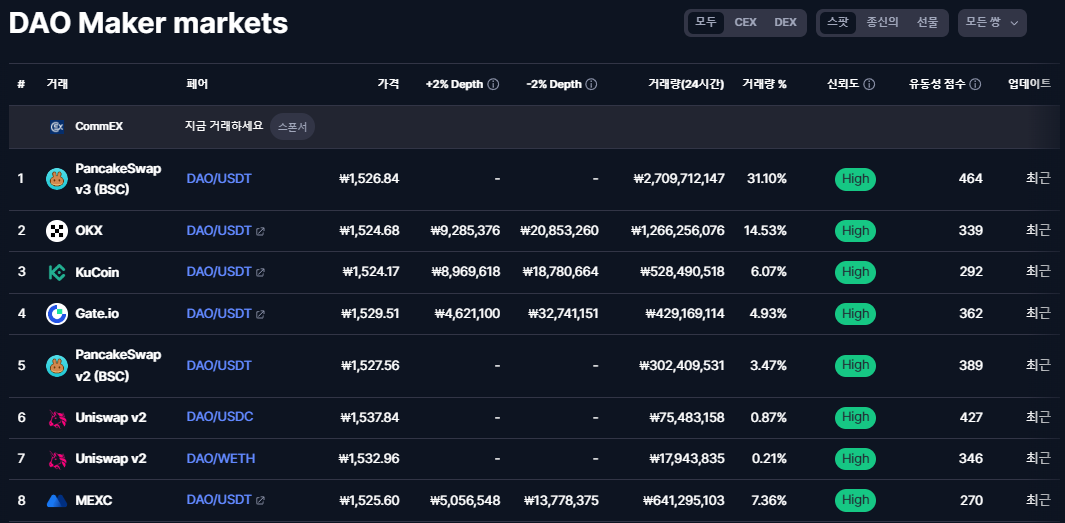Sort the table by 가격 column
The width and height of the screenshot is (1065, 523).
[x=388, y=85]
